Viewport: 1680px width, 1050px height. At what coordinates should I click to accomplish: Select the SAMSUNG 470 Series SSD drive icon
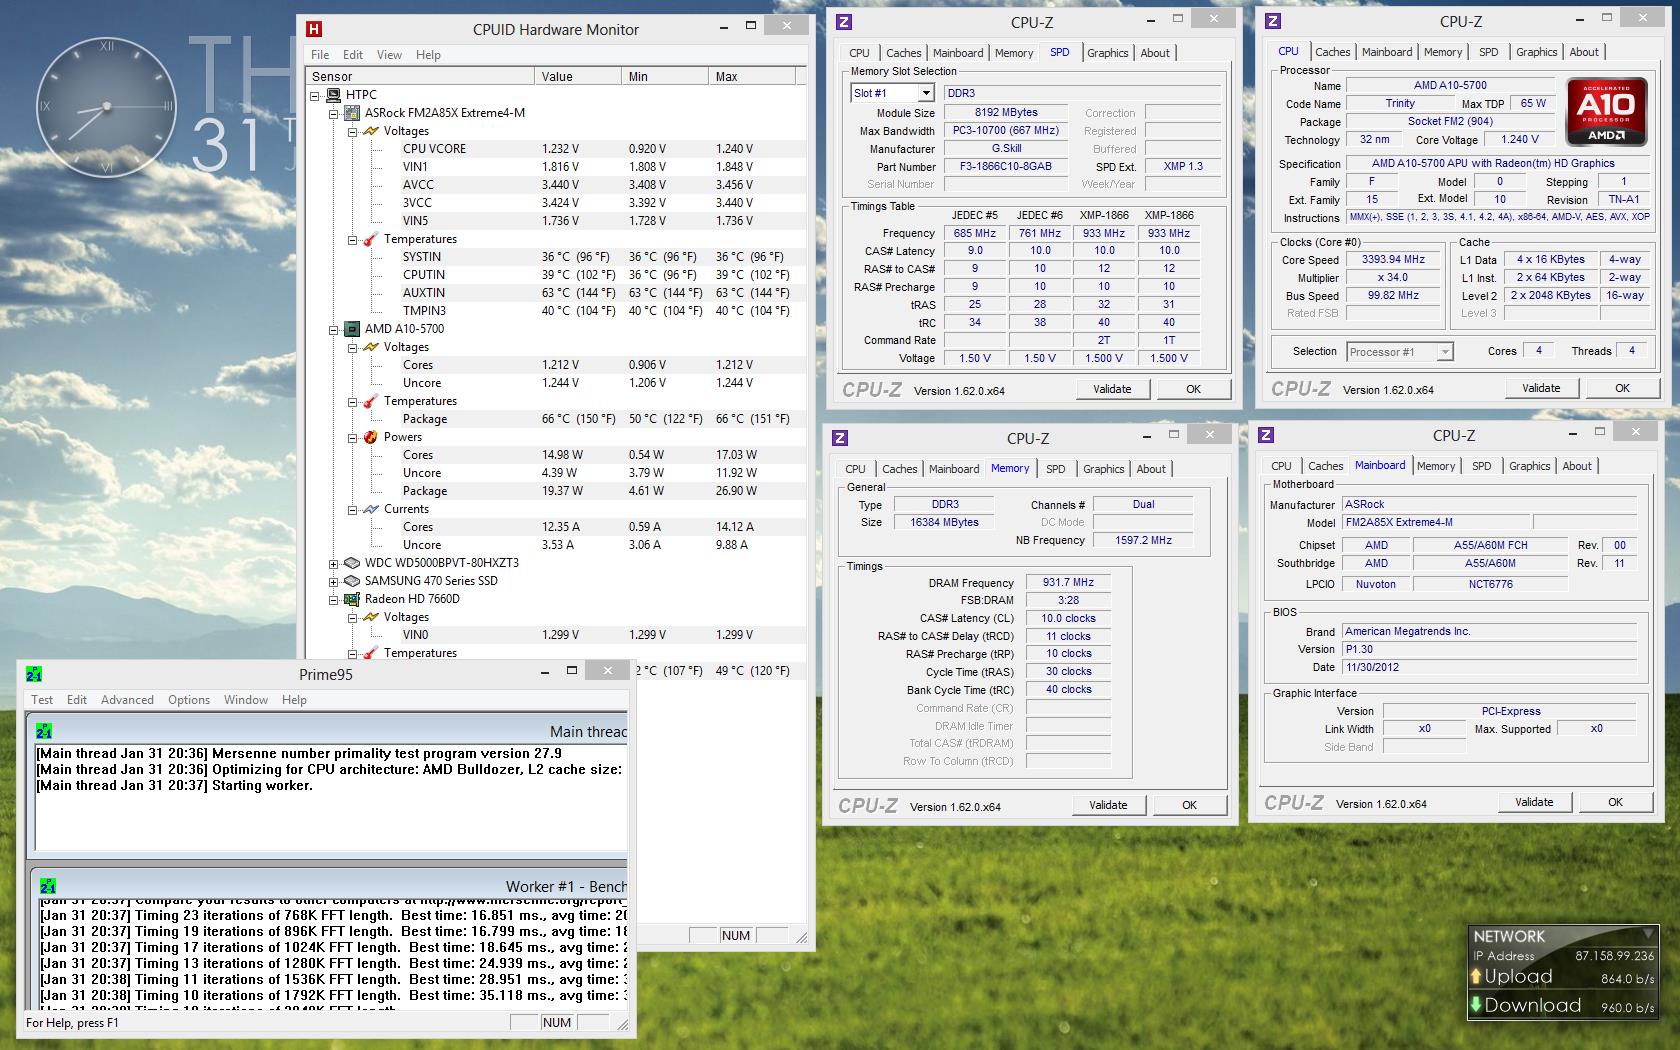tap(352, 581)
